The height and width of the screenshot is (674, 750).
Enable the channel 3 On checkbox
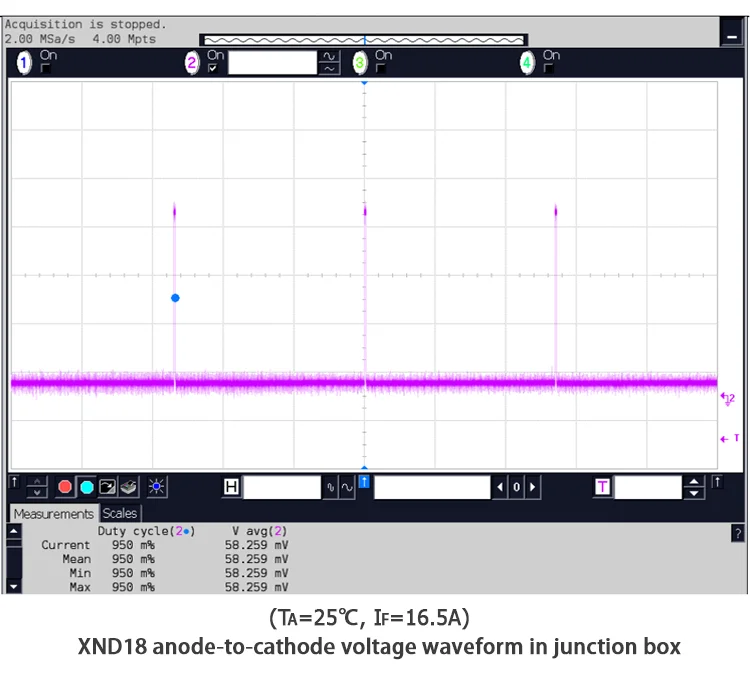380,70
